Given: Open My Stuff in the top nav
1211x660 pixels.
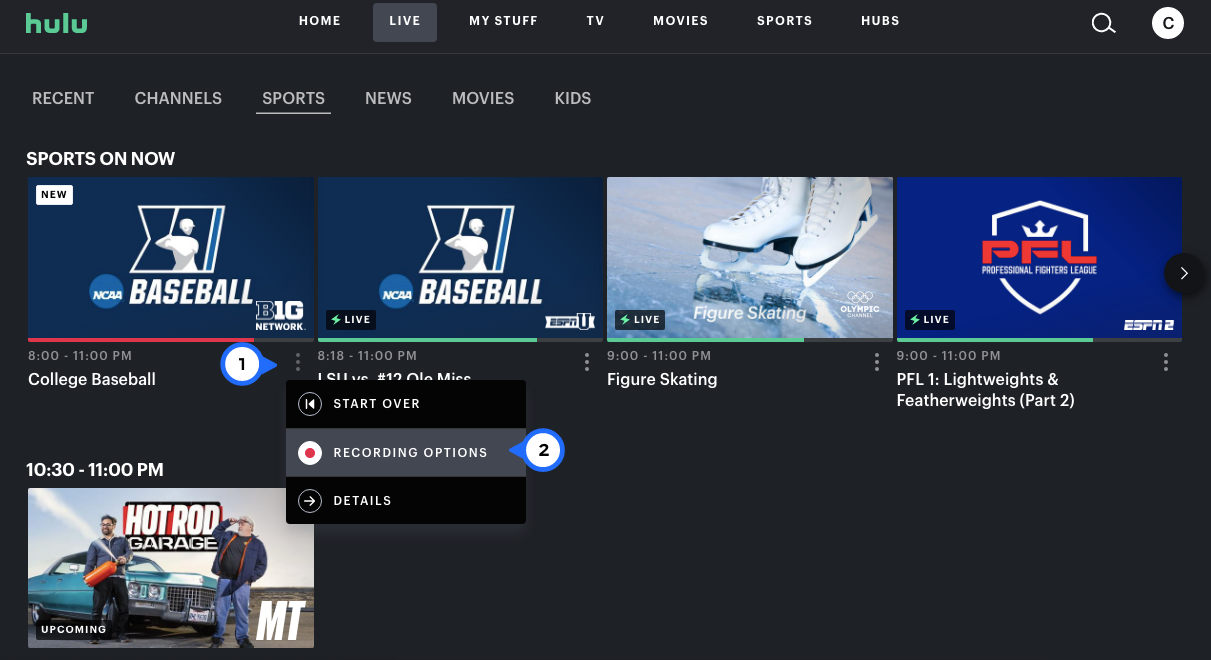Looking at the screenshot, I should [503, 21].
